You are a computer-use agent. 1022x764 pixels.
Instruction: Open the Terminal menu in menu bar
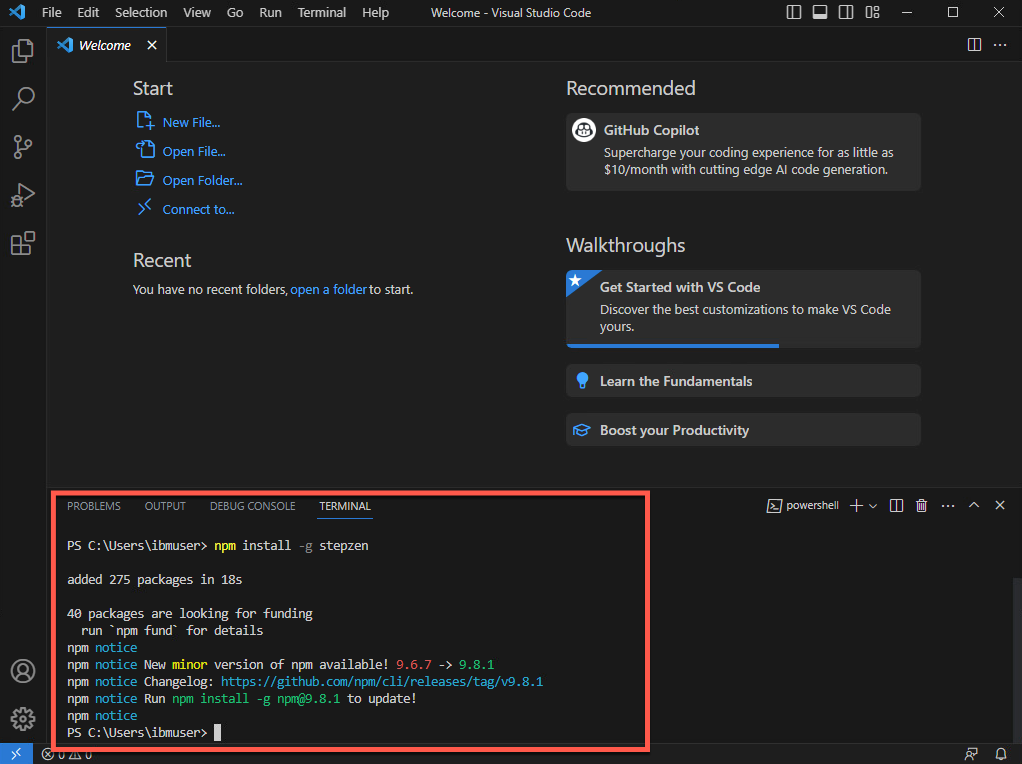click(322, 13)
